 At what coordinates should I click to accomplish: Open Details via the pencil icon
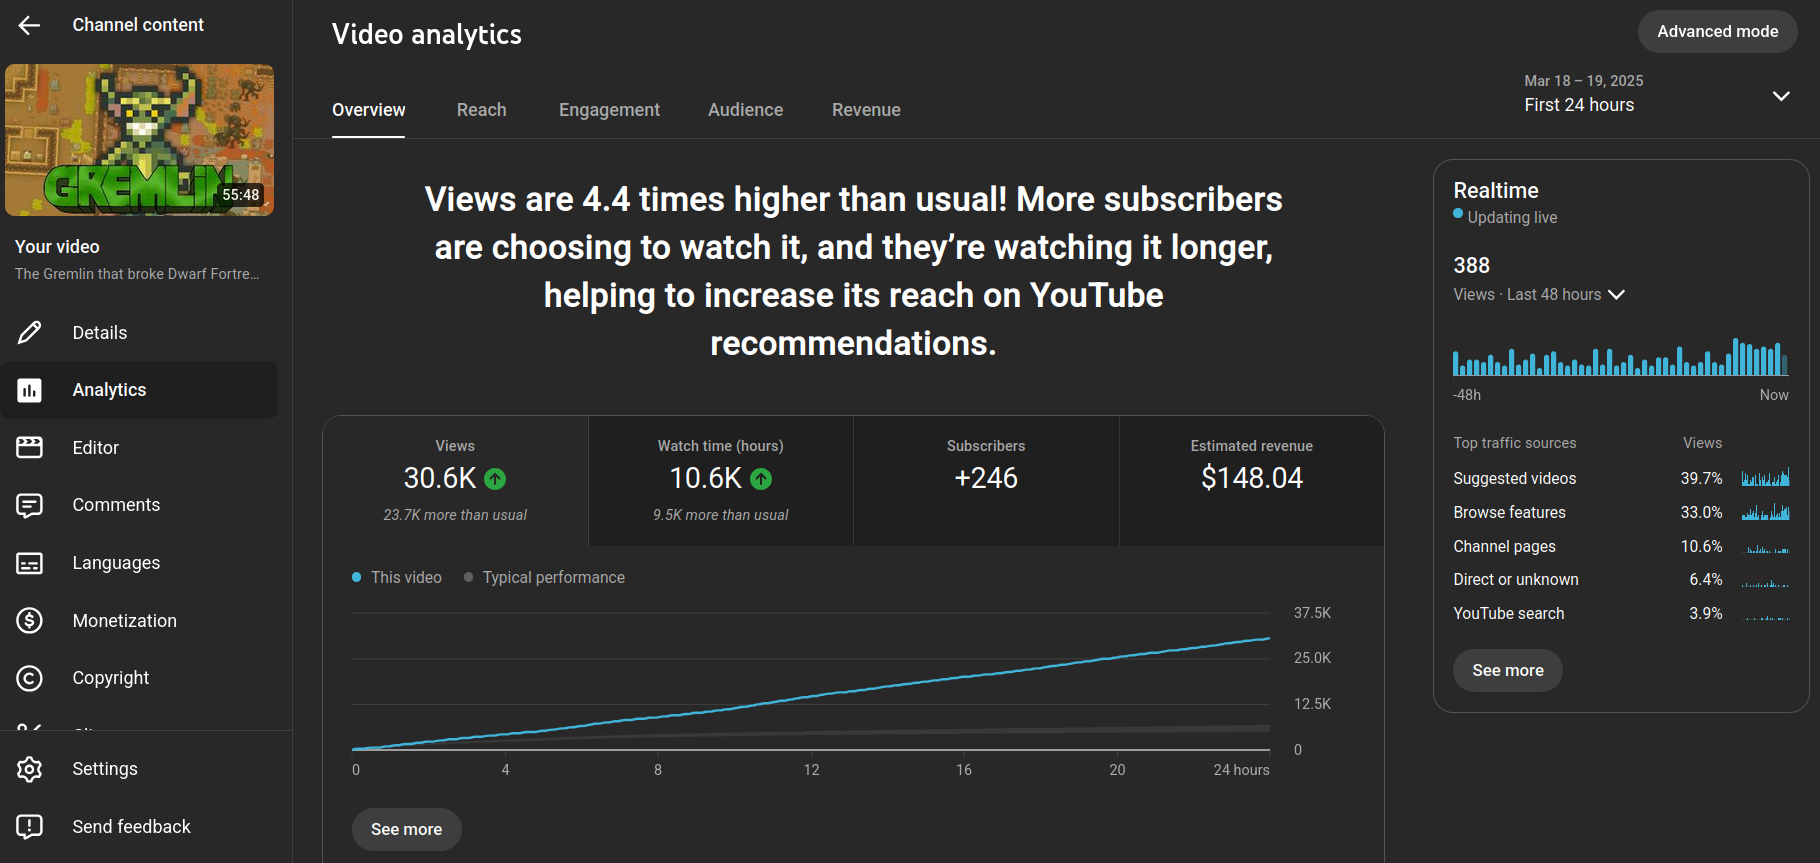tap(30, 333)
